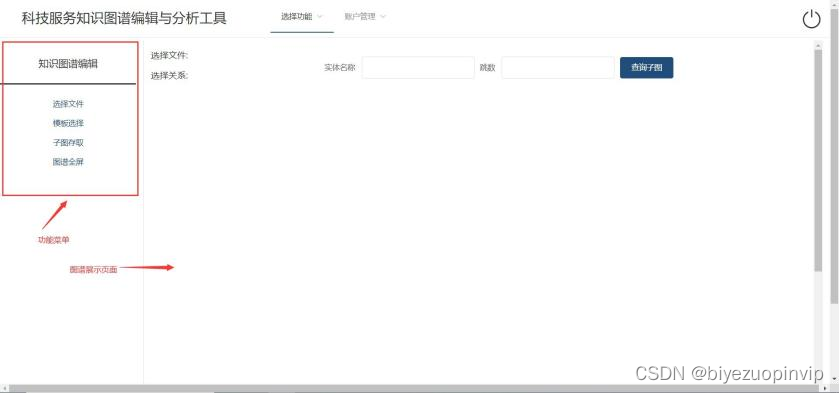The height and width of the screenshot is (393, 839).
Task: Click the 跳数 label
Action: tap(487, 68)
